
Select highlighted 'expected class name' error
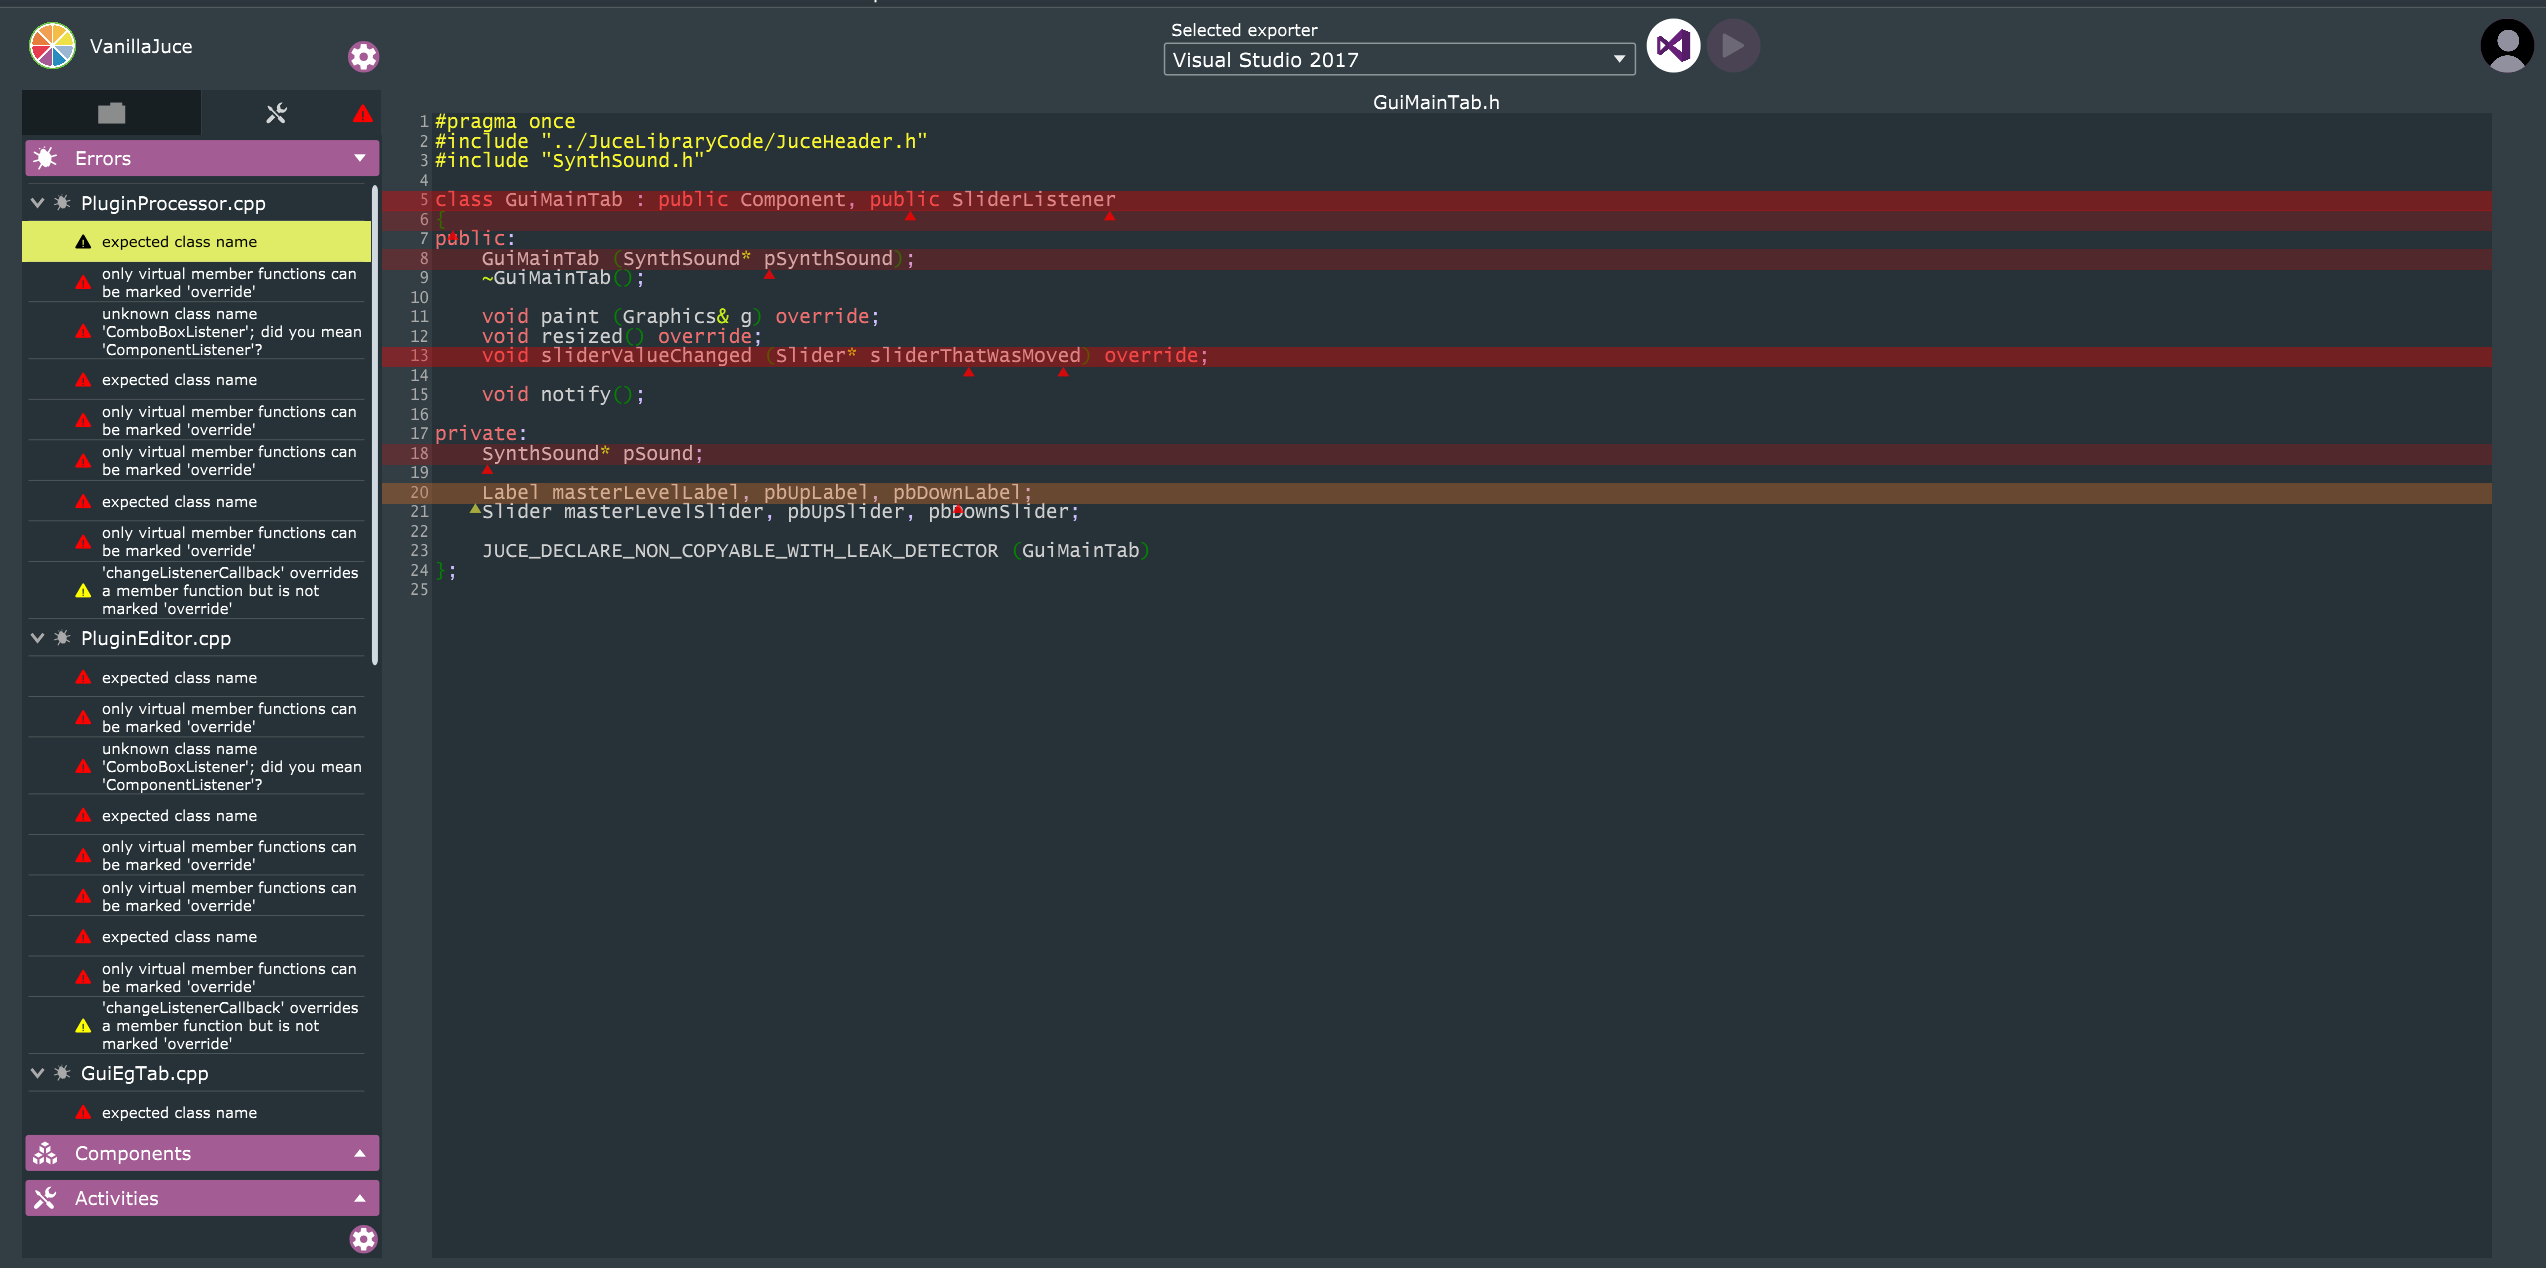(196, 242)
